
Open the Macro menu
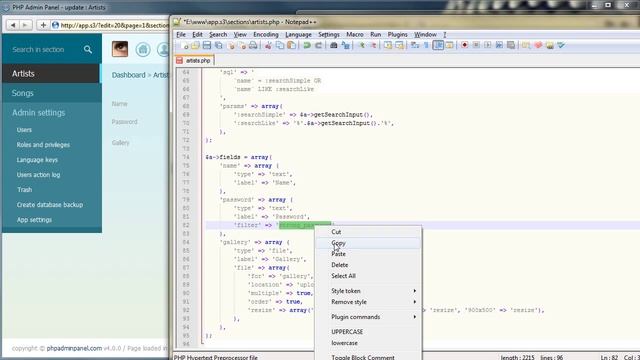pyautogui.click(x=355, y=35)
